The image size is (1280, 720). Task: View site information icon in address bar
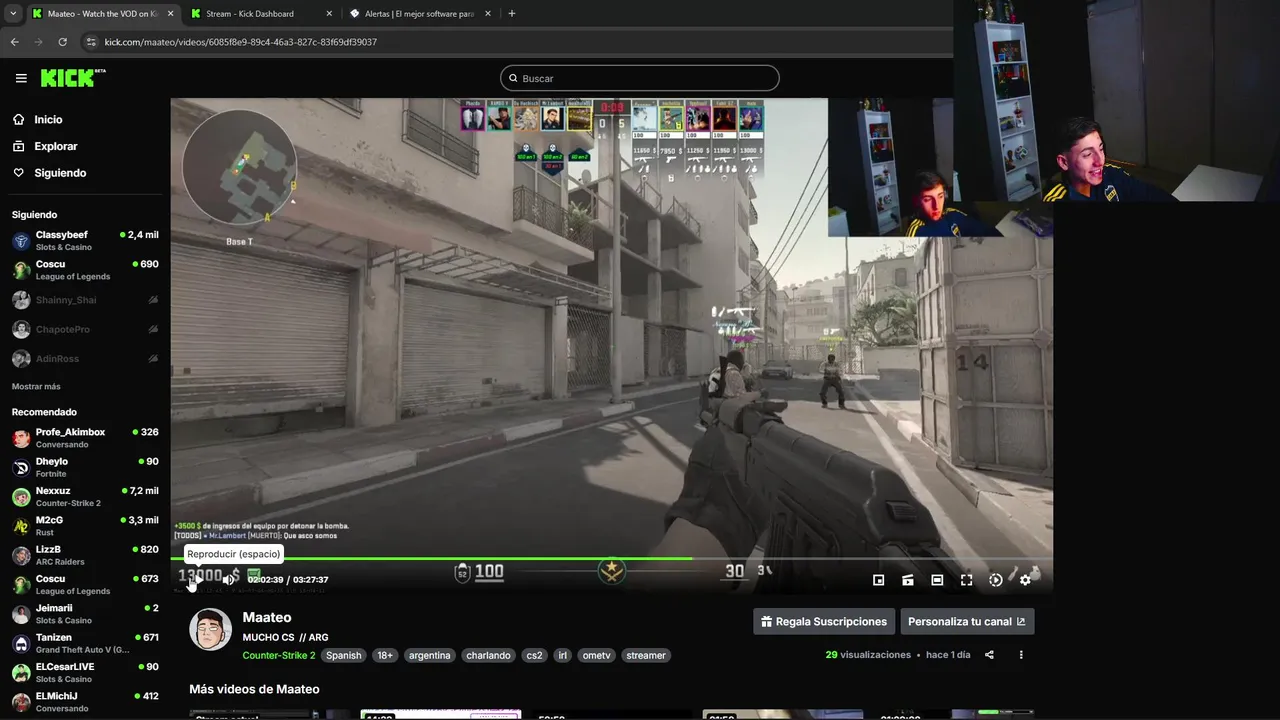tap(91, 42)
